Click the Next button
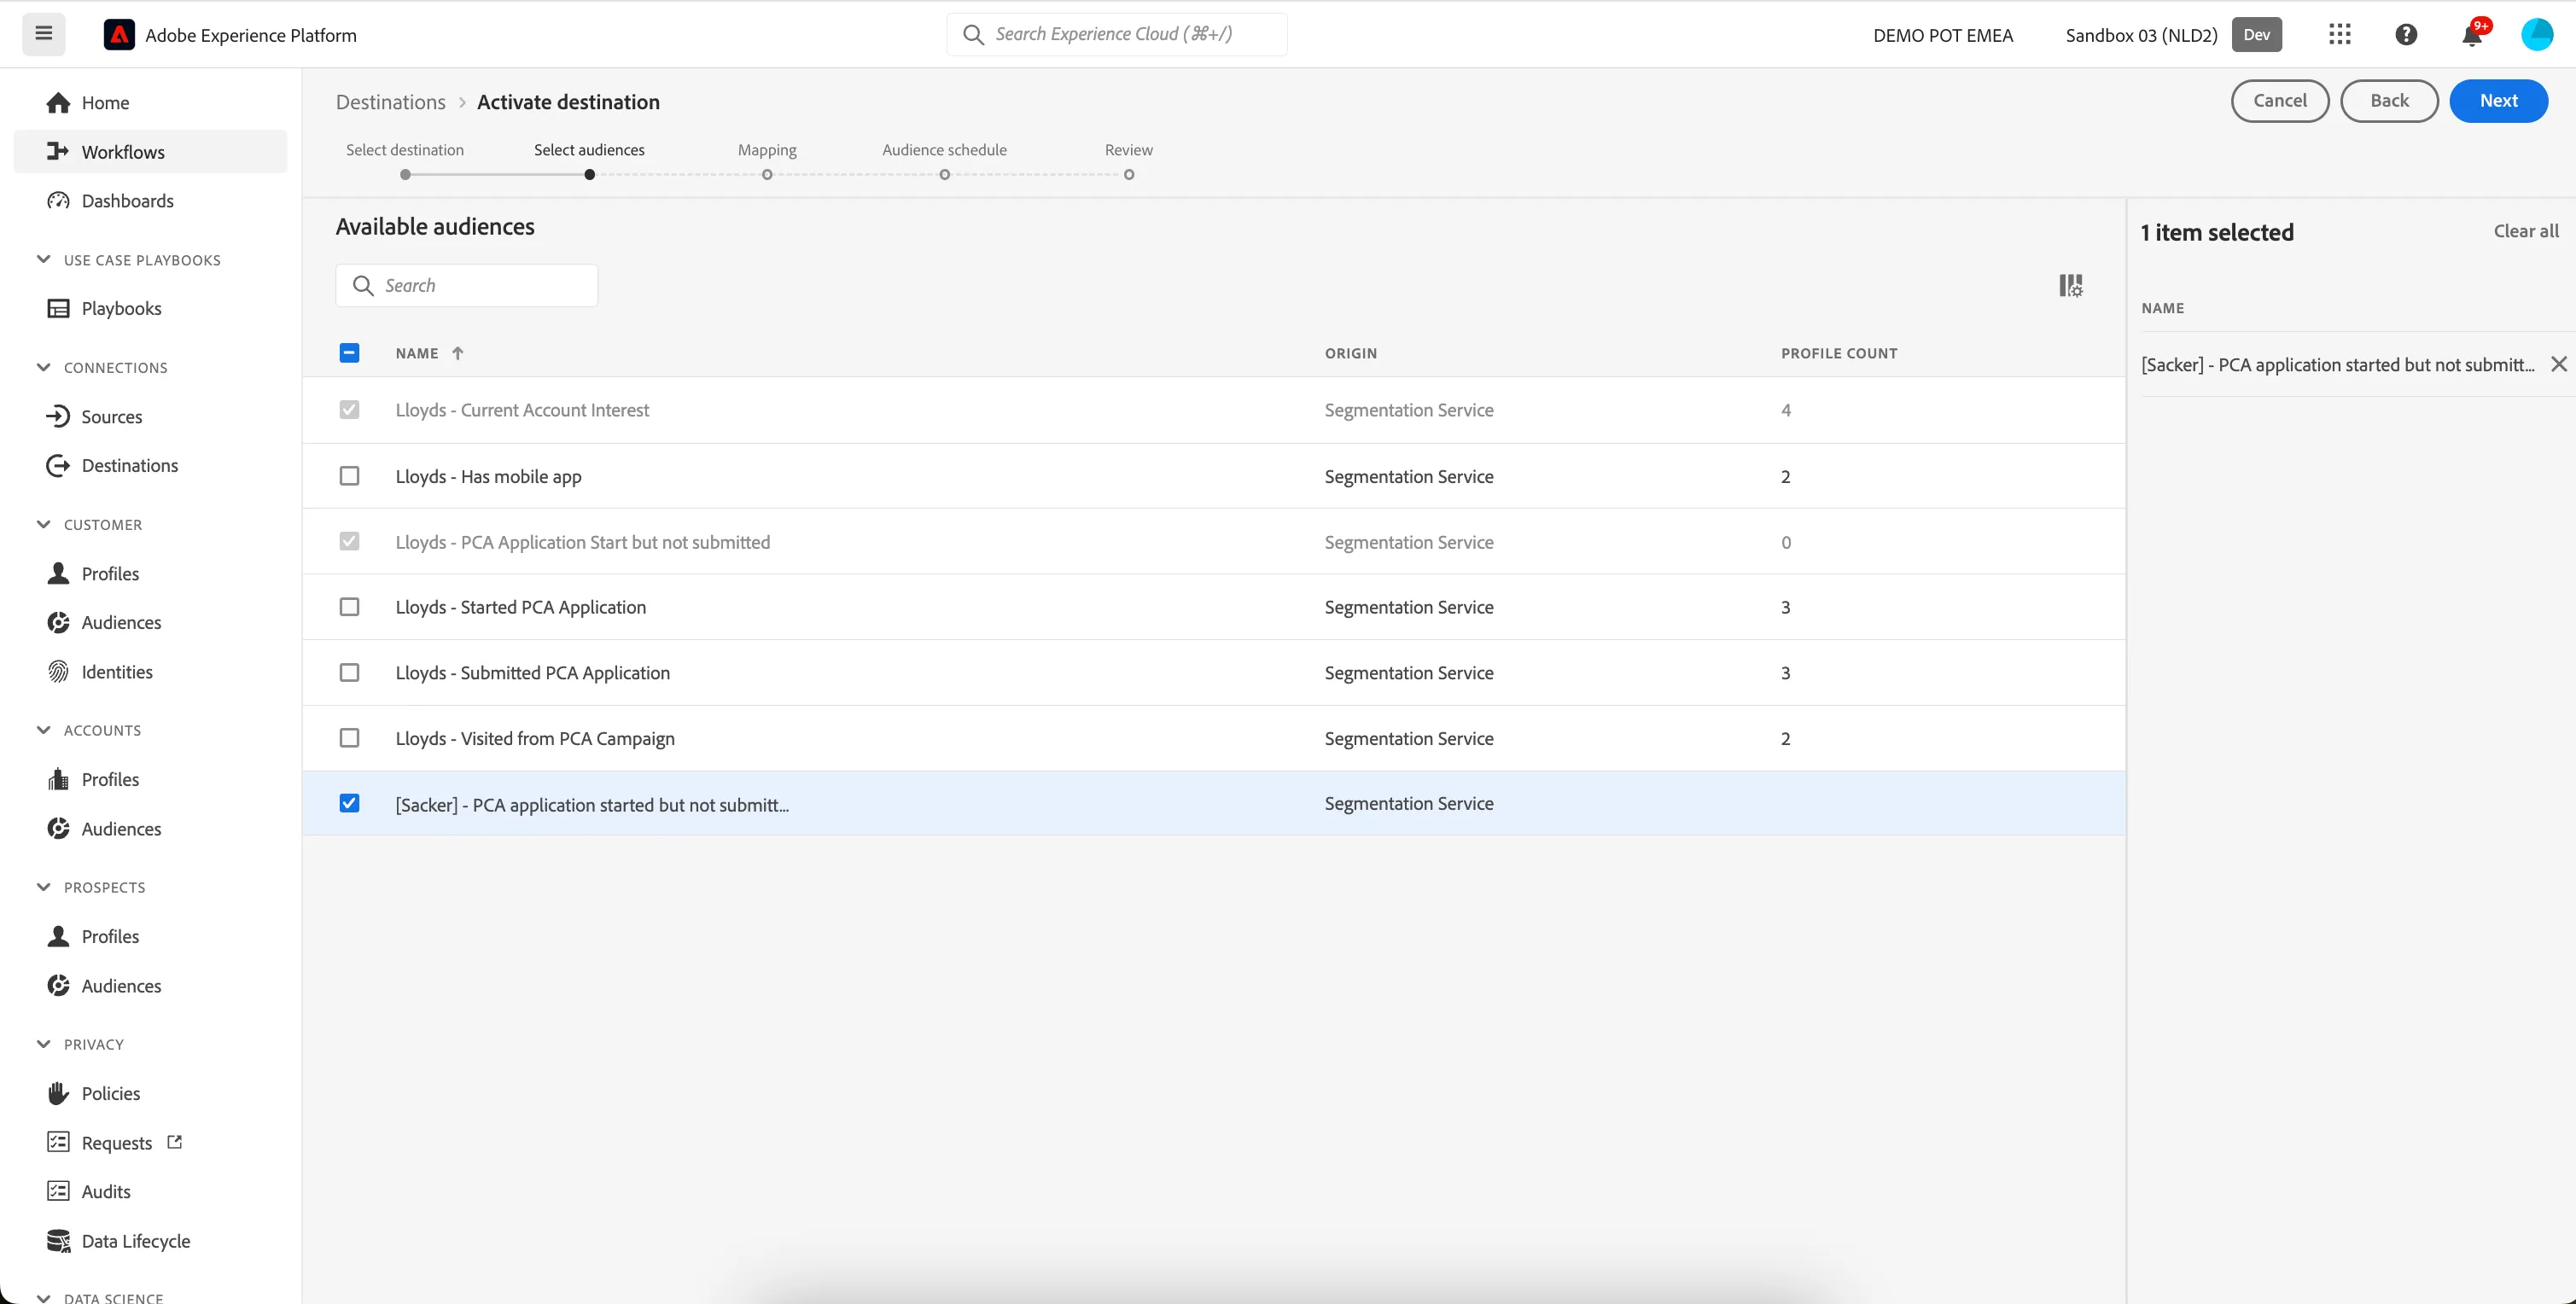This screenshot has height=1304, width=2576. (2498, 101)
